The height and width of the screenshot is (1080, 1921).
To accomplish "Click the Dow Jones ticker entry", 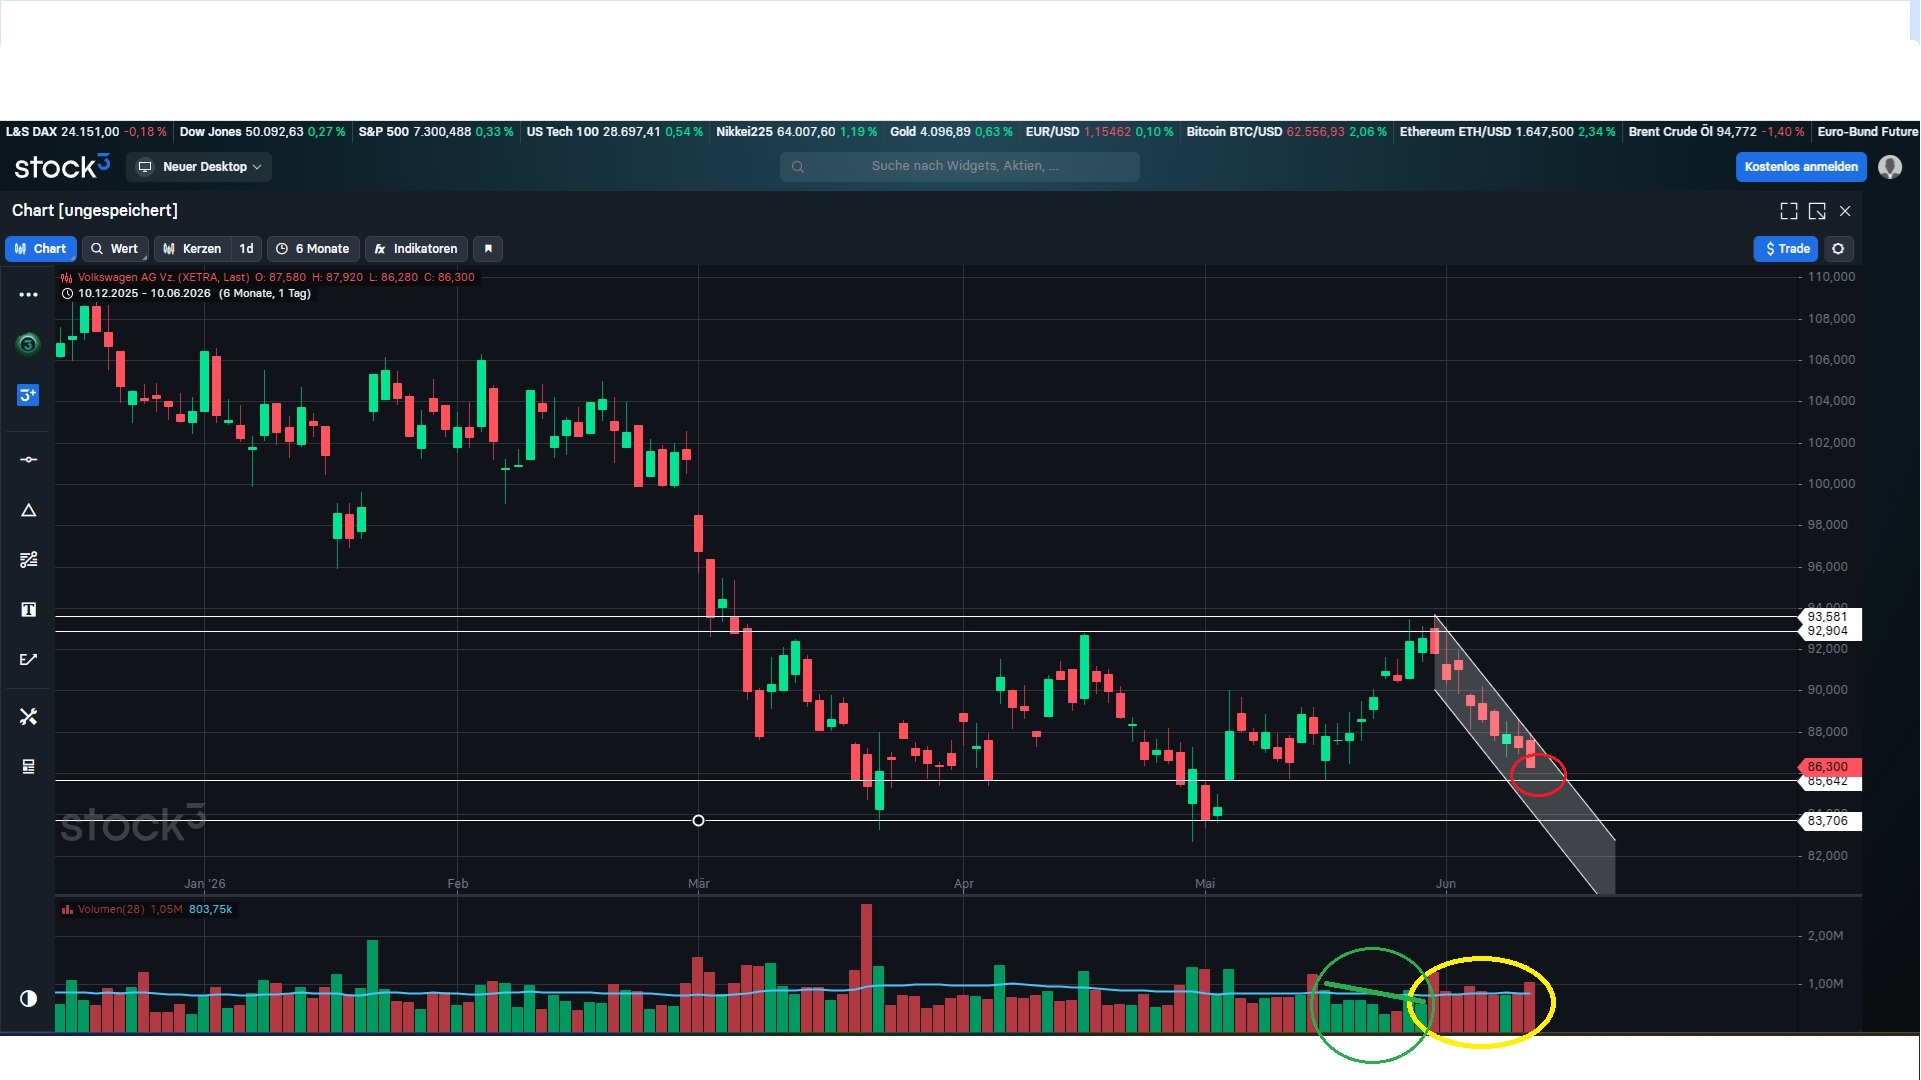I will point(262,132).
